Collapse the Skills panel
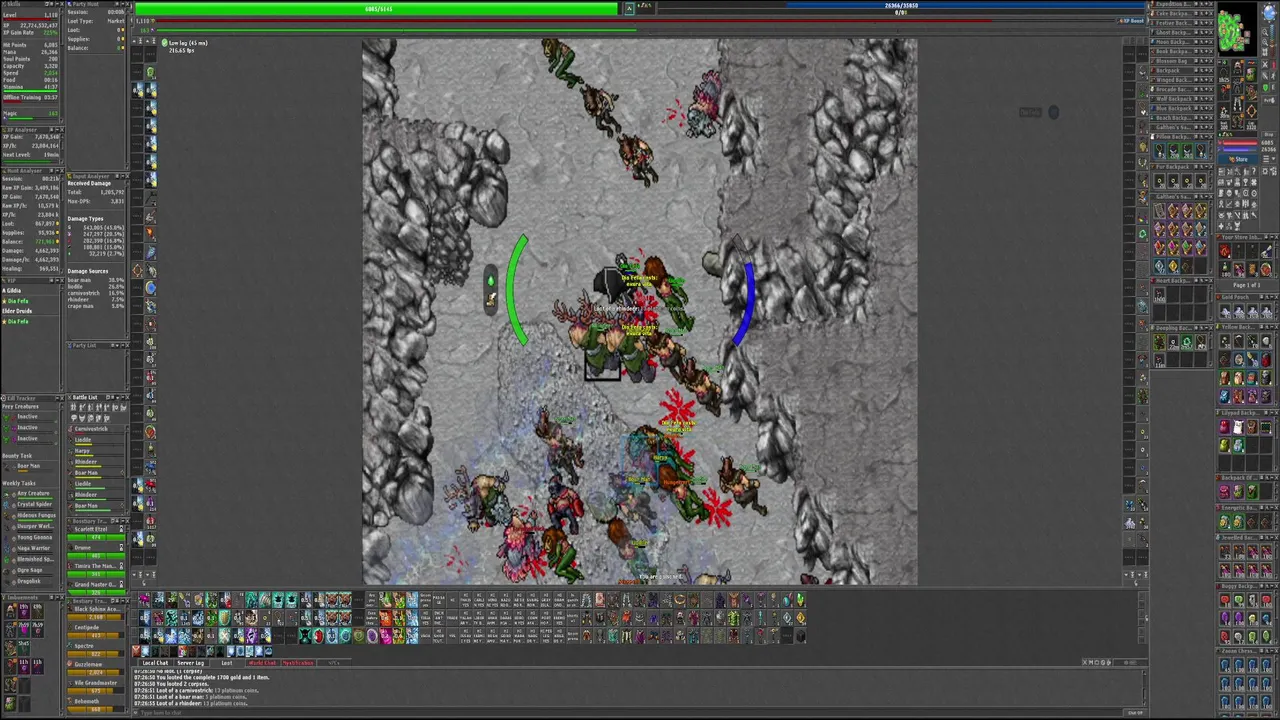The width and height of the screenshot is (1280, 720). (59, 4)
